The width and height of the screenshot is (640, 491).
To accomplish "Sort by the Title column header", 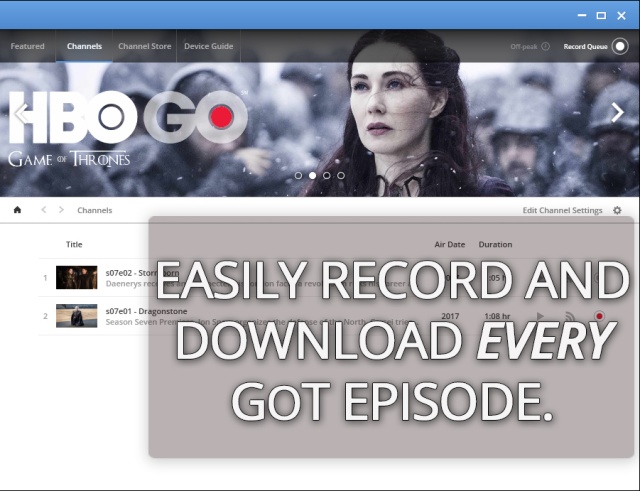I will (74, 244).
